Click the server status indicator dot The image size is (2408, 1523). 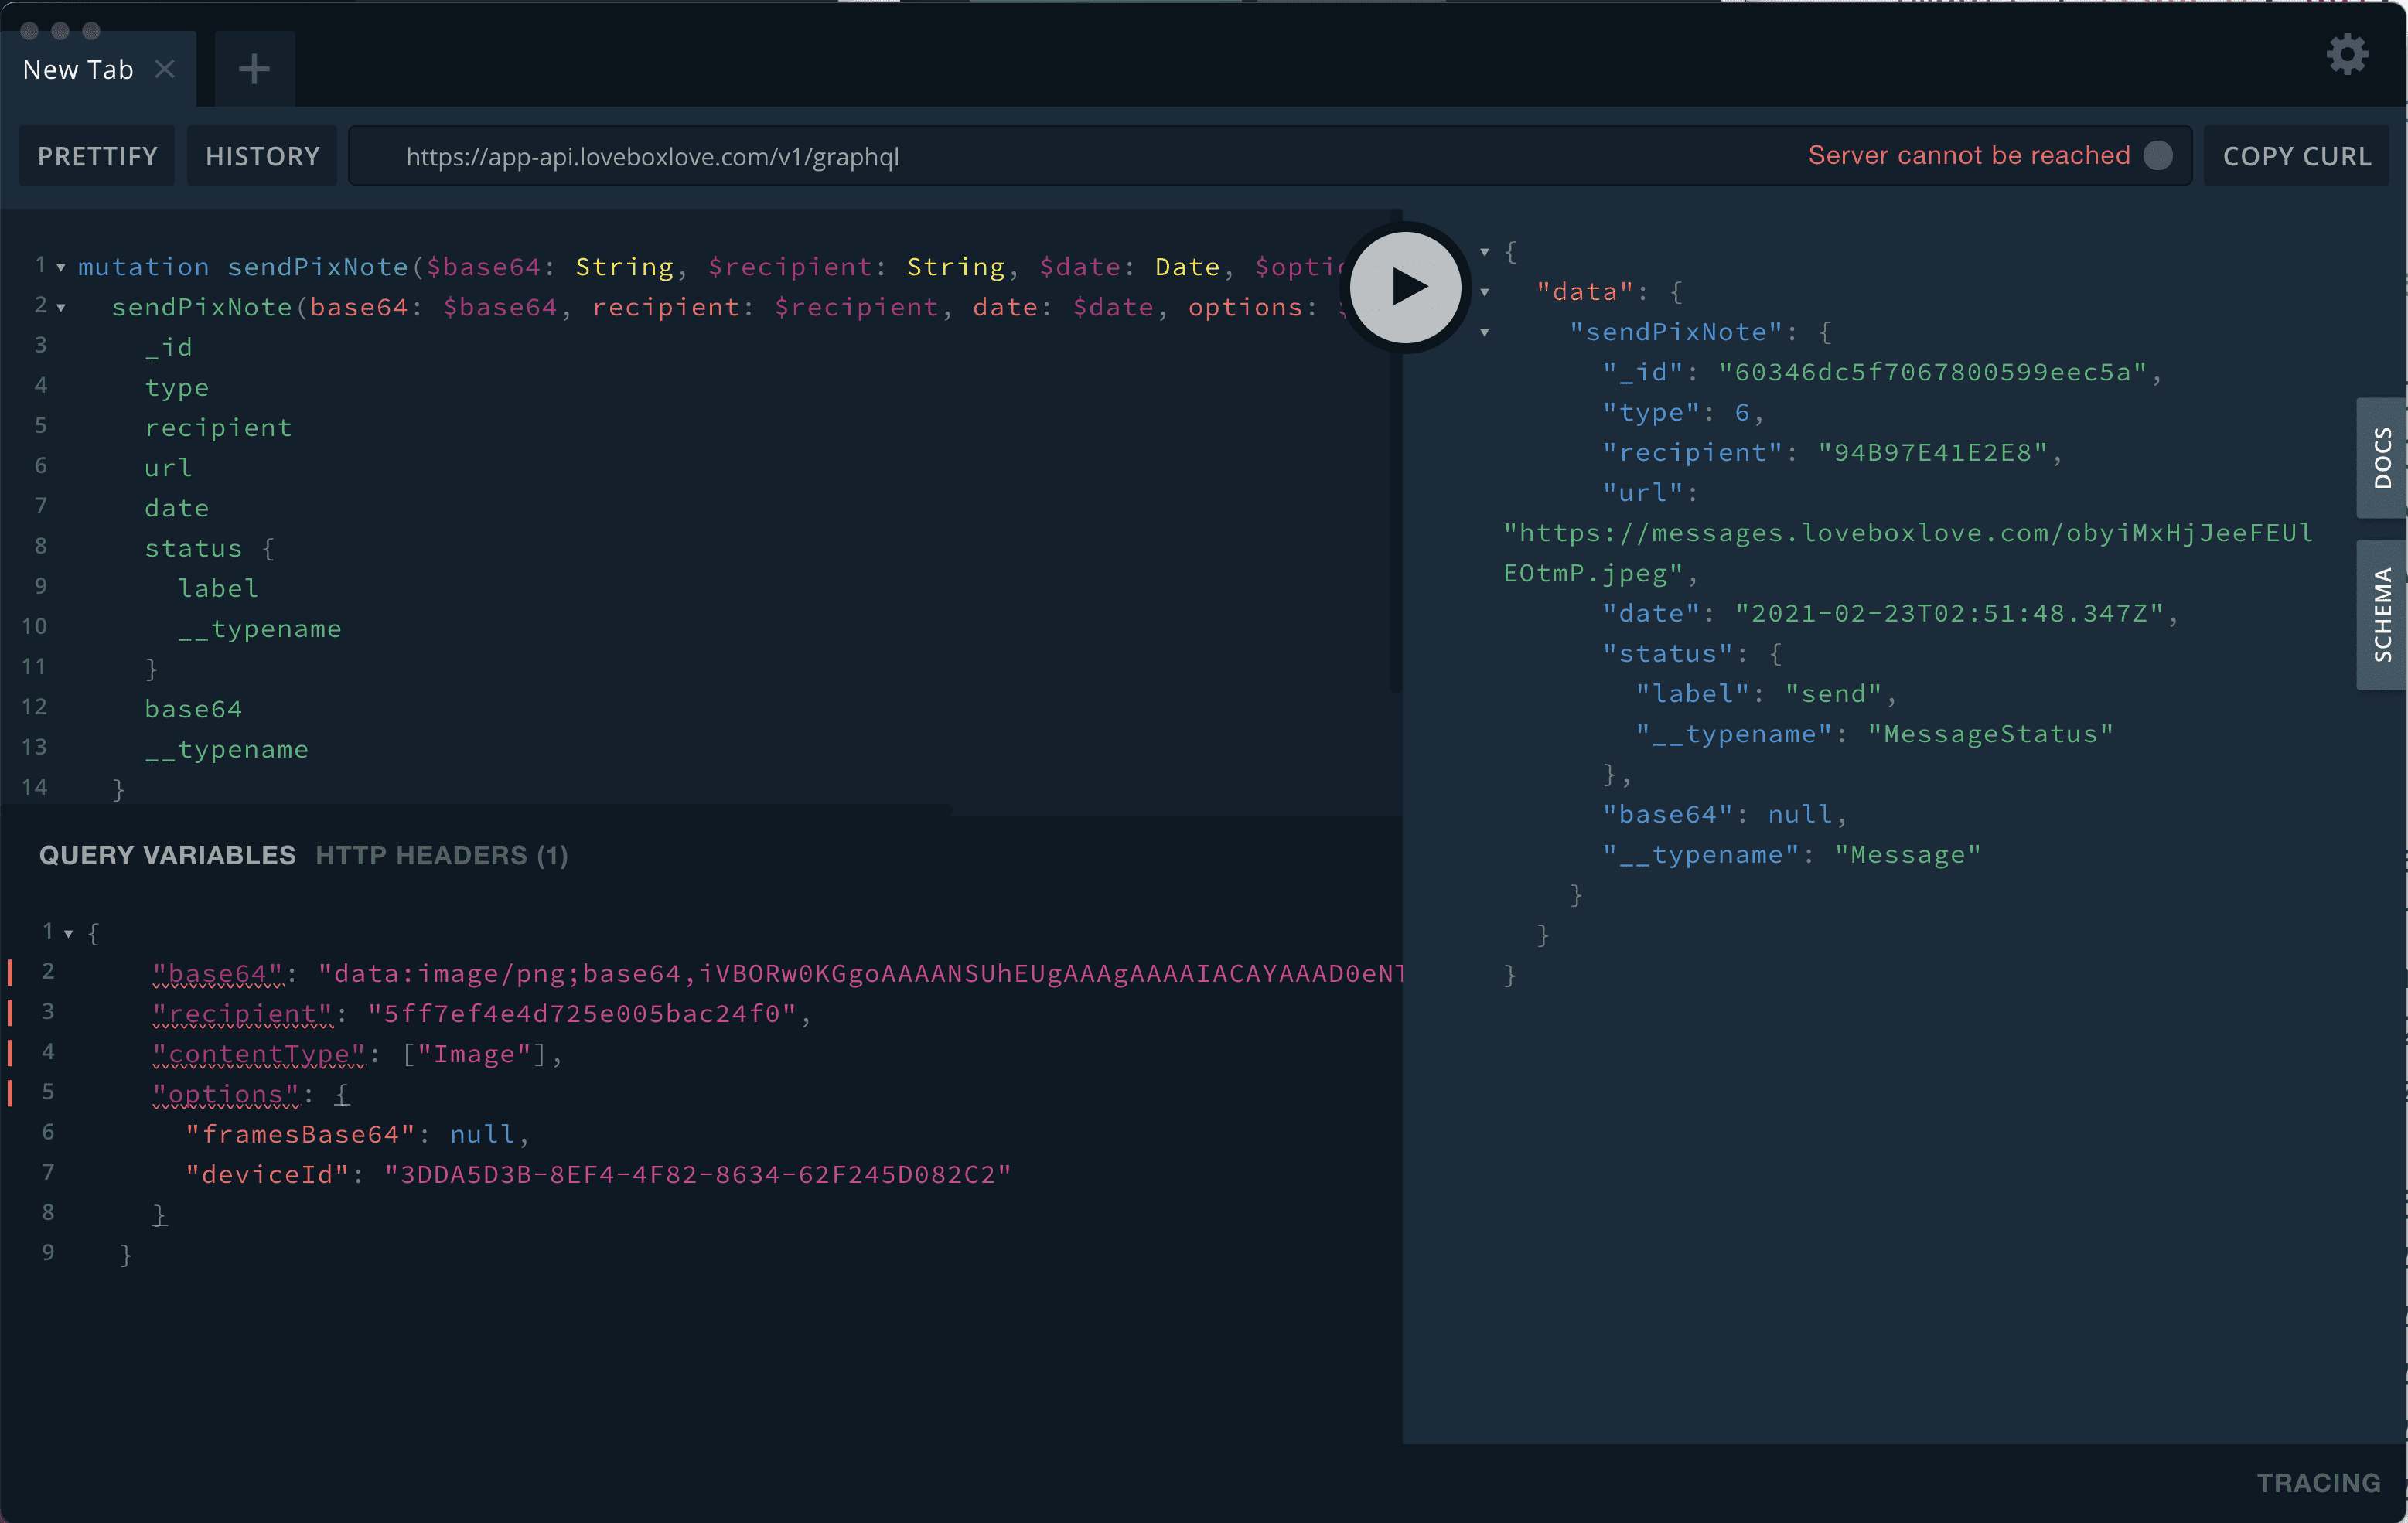(x=2158, y=156)
